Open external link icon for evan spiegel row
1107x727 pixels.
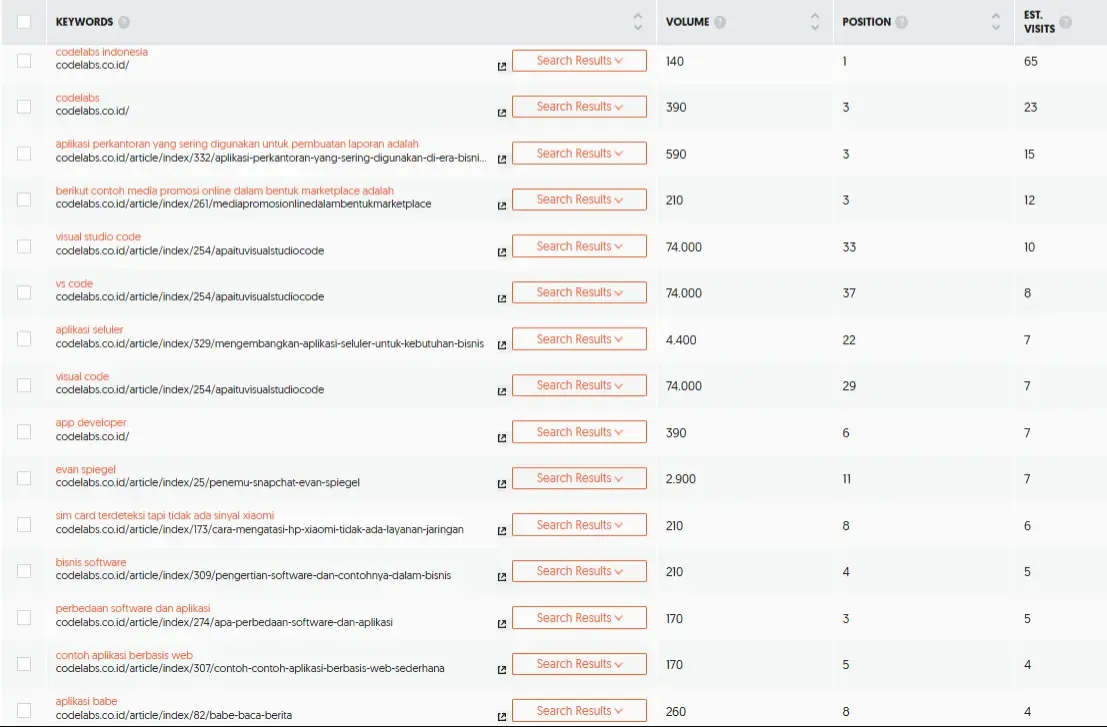501,484
